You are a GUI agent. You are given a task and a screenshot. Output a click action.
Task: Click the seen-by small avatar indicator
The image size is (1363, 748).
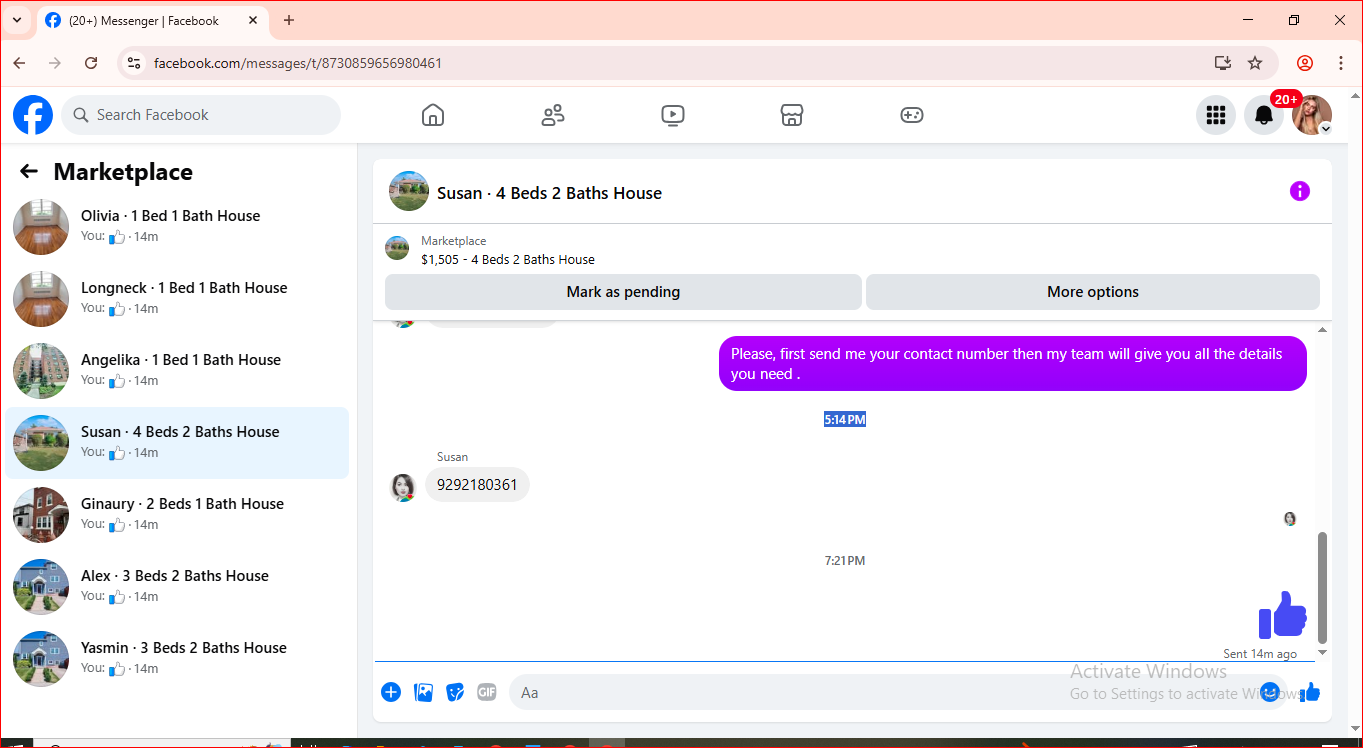pyautogui.click(x=1290, y=519)
